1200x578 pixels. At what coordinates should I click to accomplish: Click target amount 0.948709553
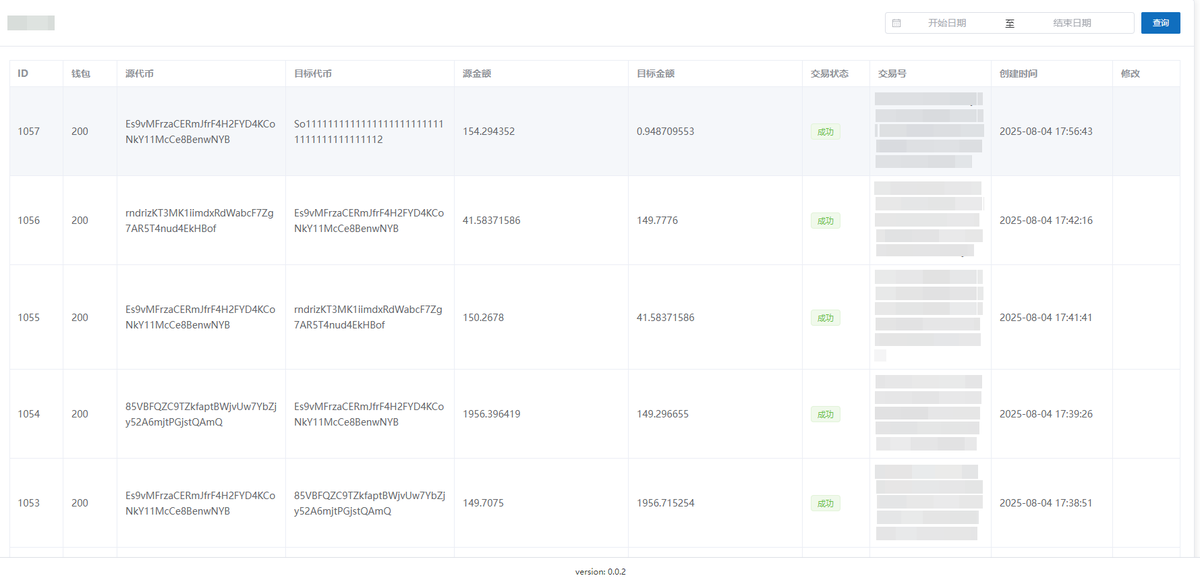click(665, 132)
